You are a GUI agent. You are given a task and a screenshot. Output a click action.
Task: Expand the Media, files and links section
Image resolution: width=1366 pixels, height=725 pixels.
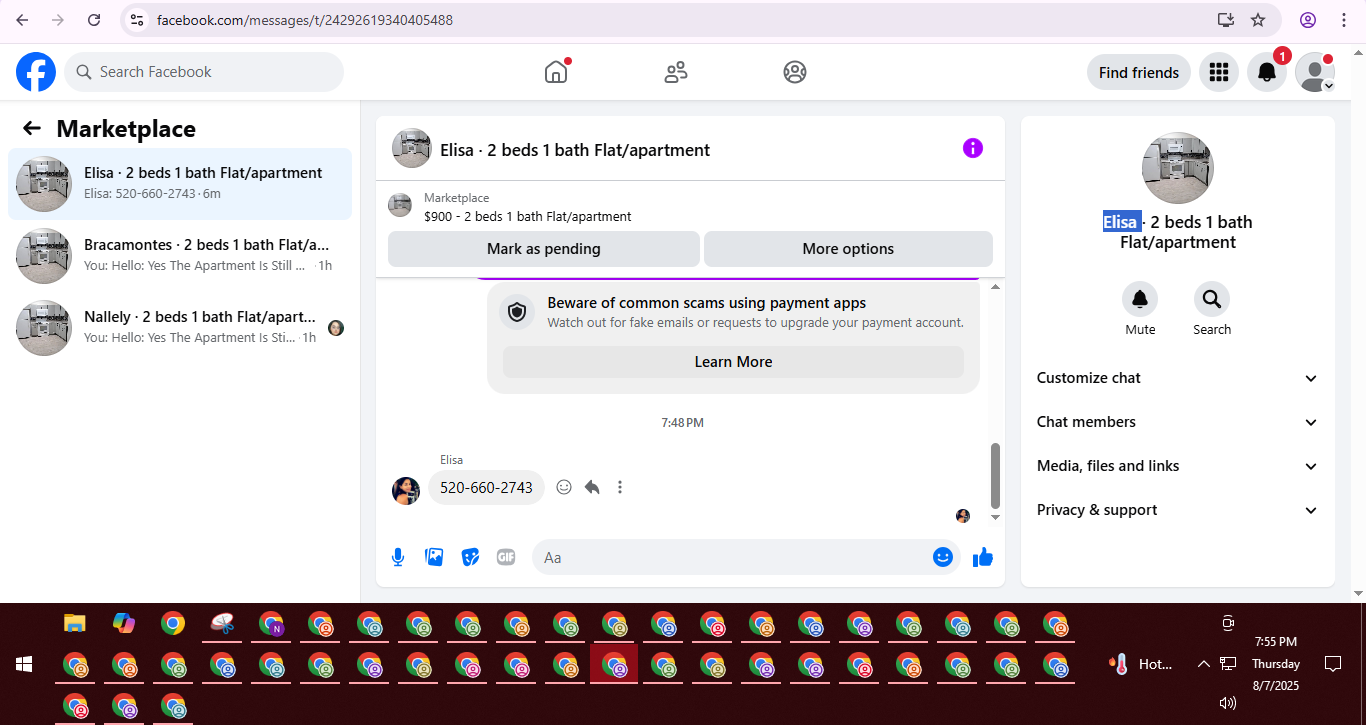[x=1178, y=466]
